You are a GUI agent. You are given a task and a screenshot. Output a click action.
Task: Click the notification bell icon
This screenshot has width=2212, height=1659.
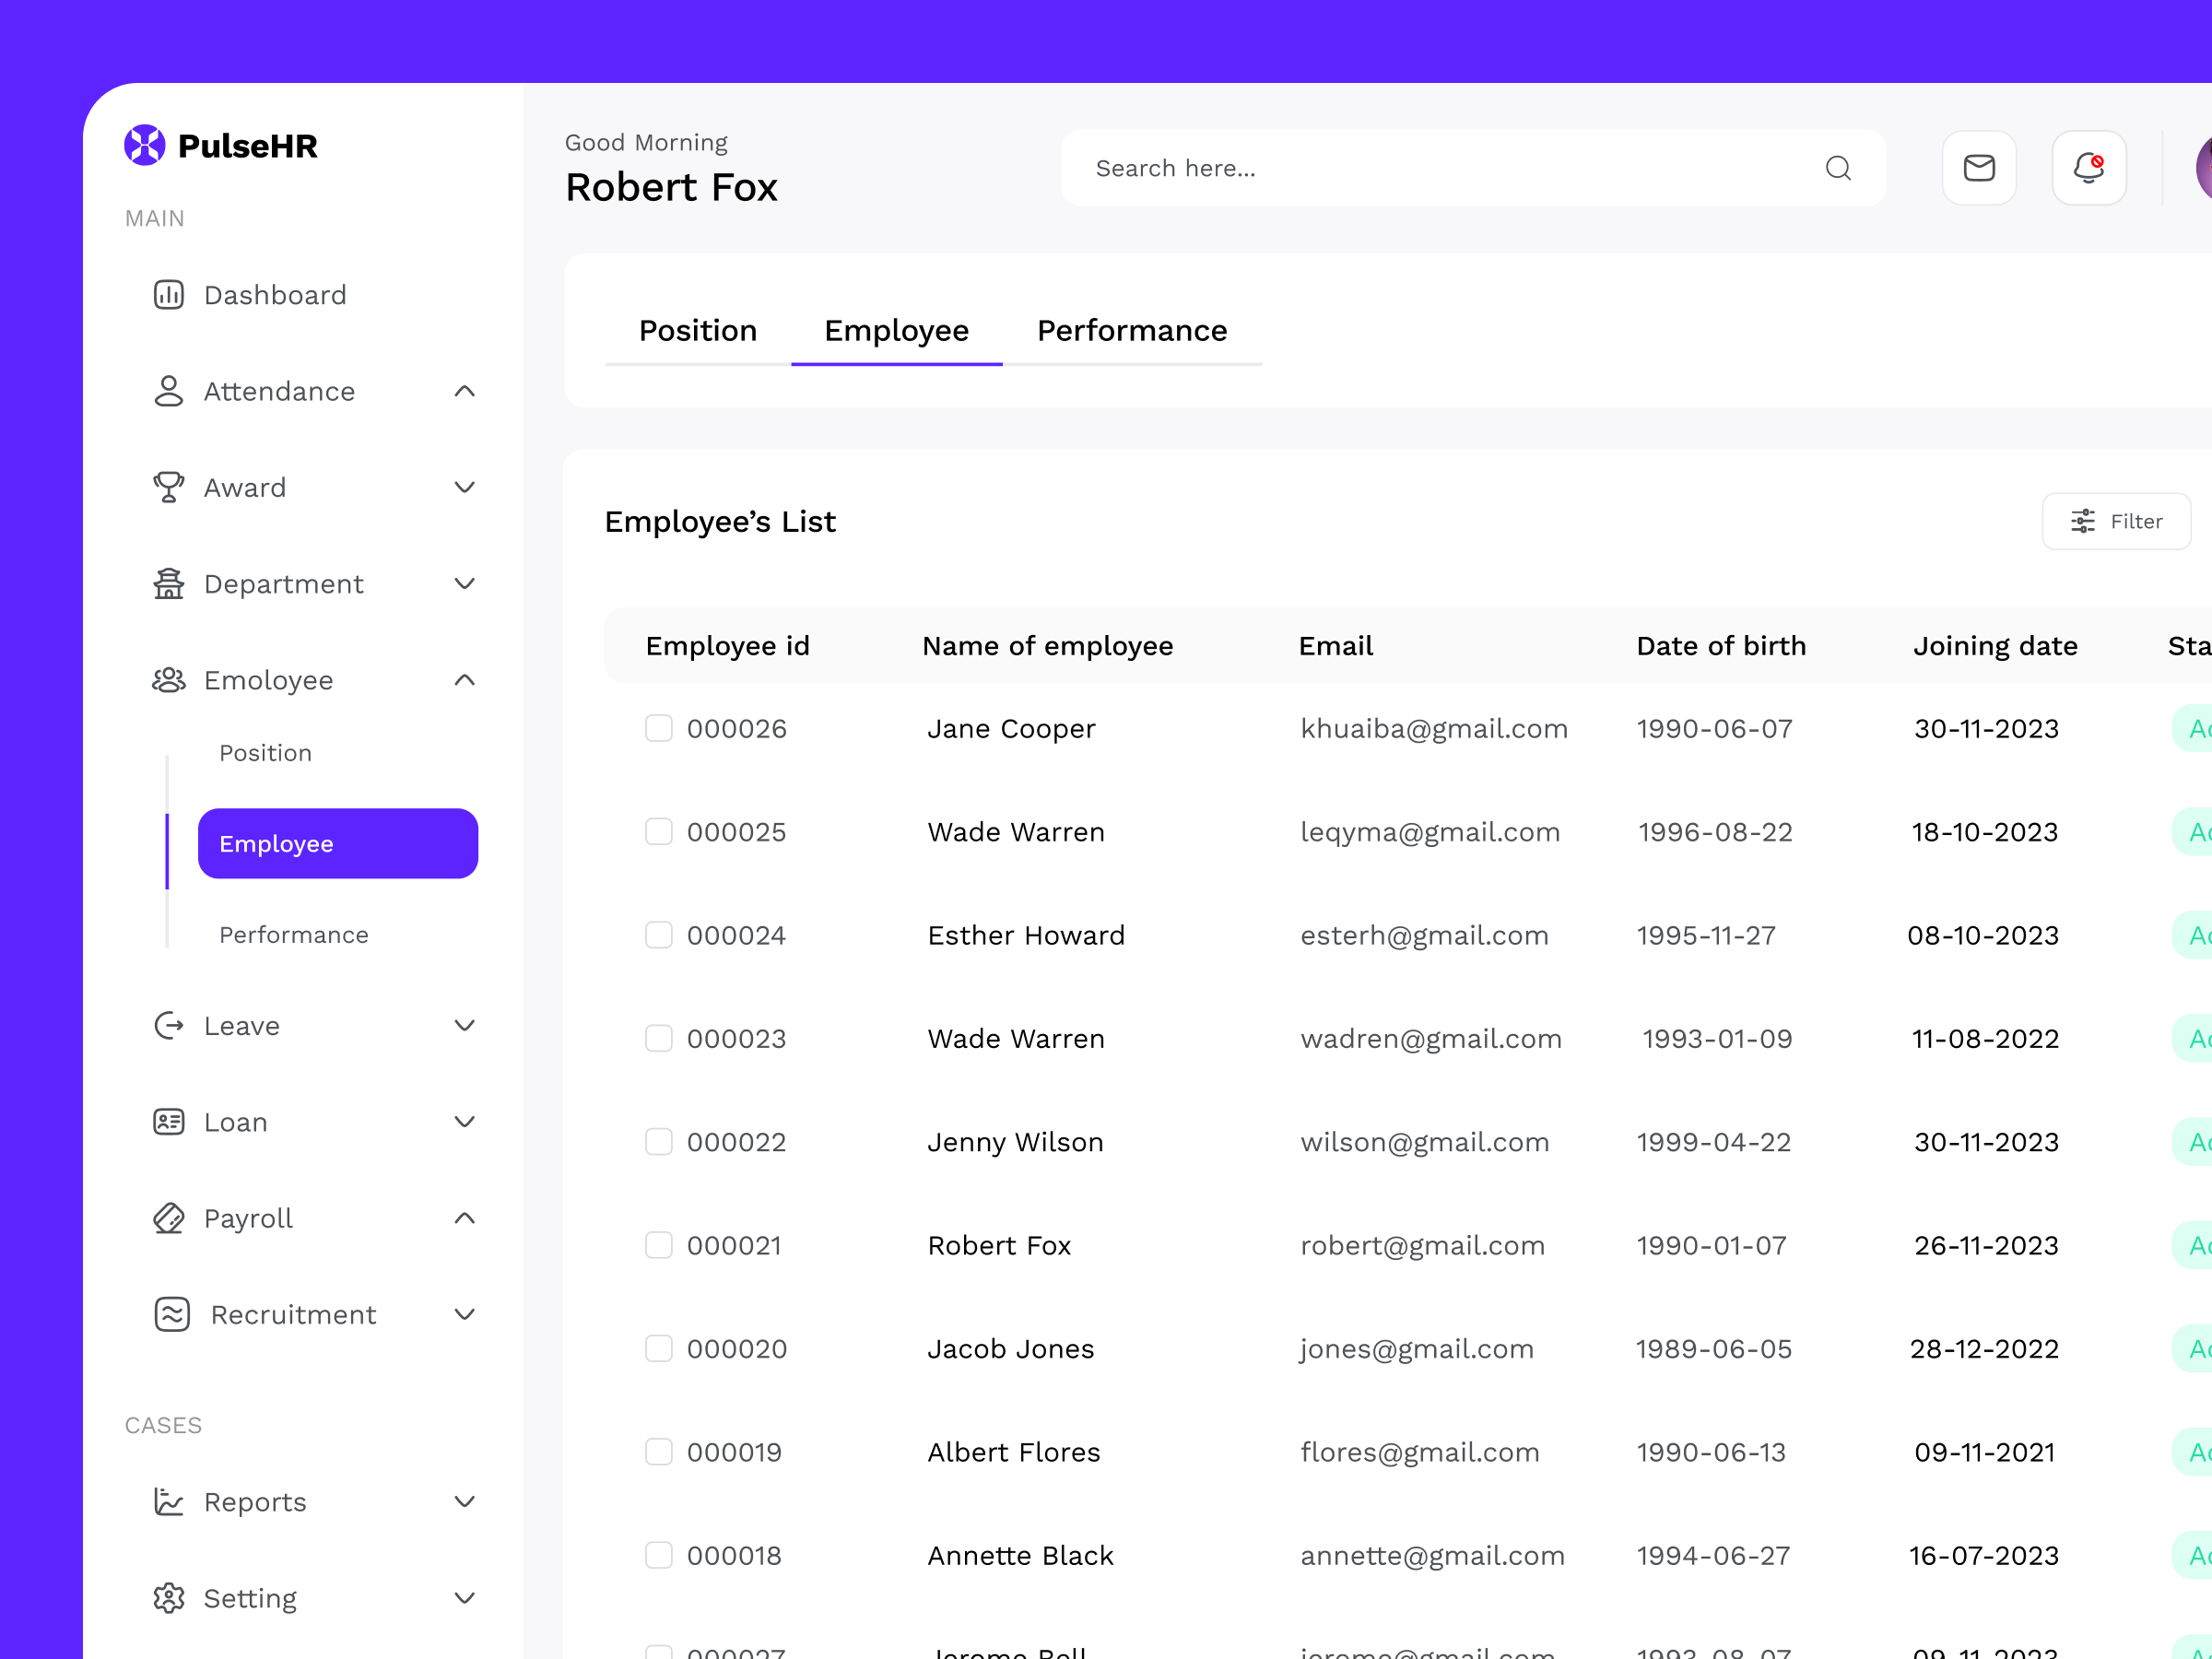[x=2088, y=167]
